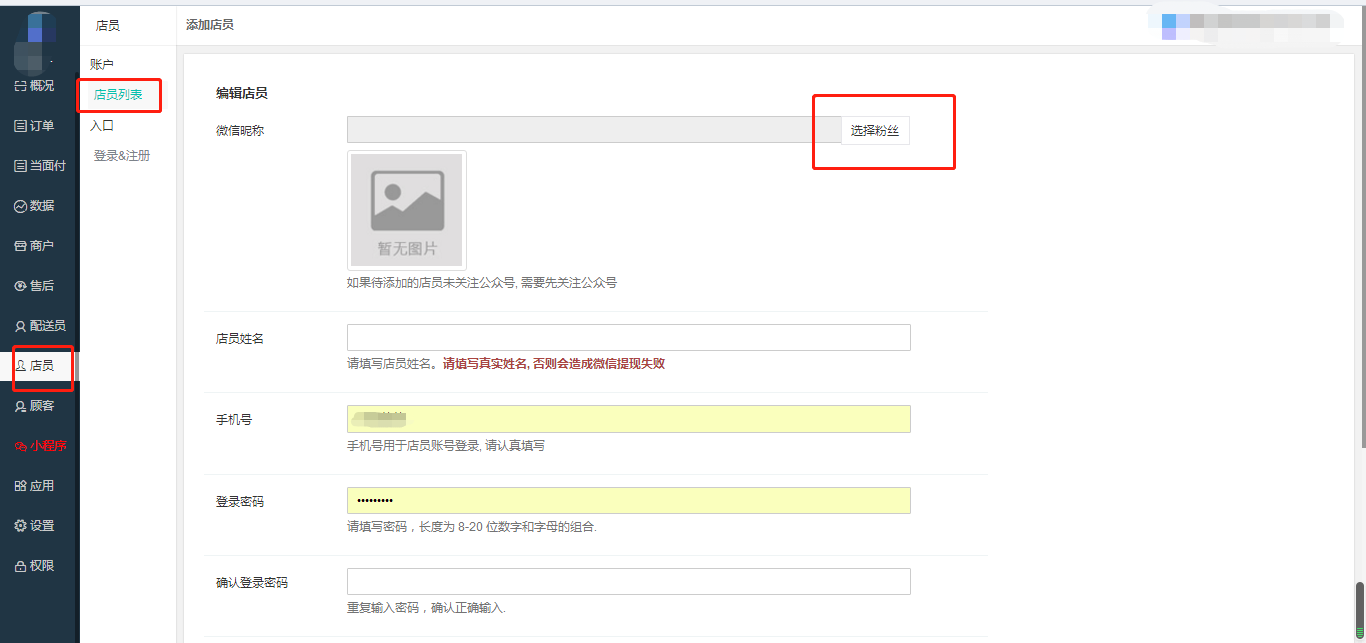1366x643 pixels.
Task: Click 入口 submenu heading
Action: point(102,126)
